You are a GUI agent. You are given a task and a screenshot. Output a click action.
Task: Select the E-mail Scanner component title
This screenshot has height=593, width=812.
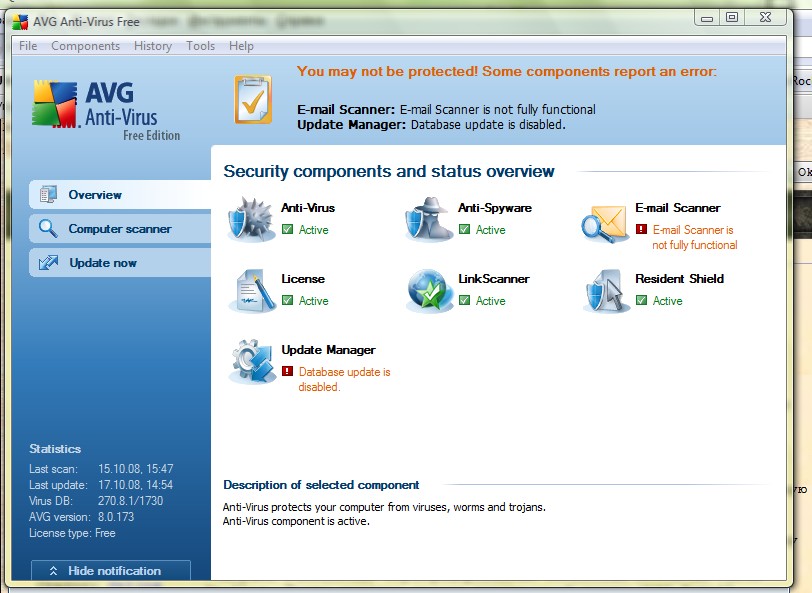tap(678, 208)
